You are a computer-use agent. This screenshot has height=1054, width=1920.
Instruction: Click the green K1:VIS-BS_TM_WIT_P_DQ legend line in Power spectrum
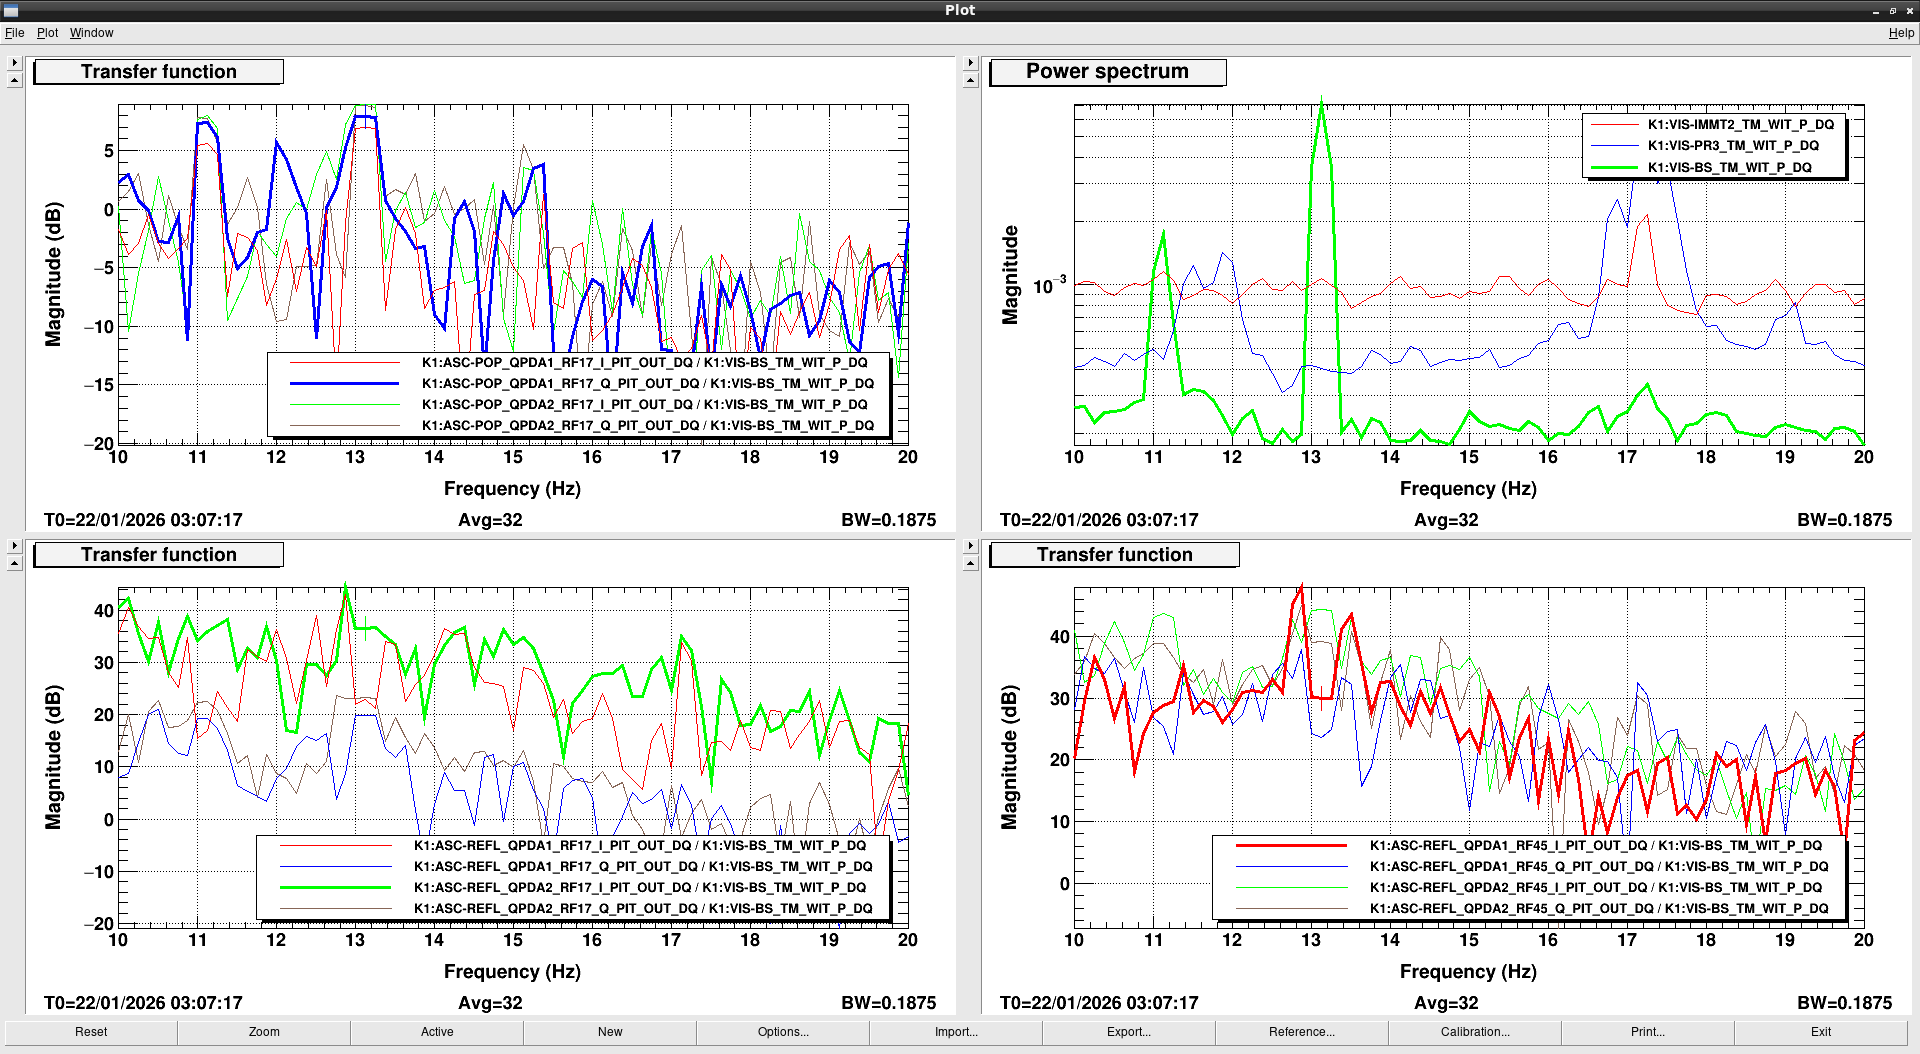(1614, 168)
